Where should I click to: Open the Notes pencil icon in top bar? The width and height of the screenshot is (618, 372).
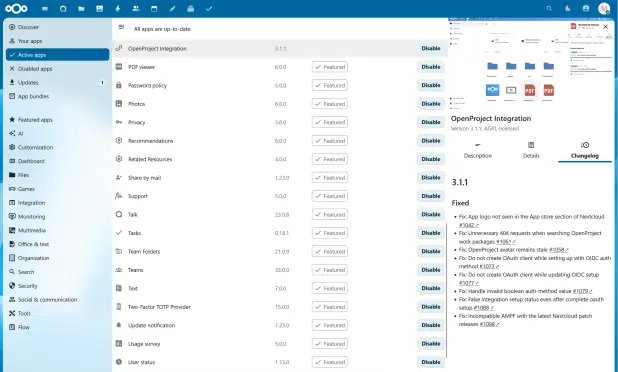[x=172, y=8]
